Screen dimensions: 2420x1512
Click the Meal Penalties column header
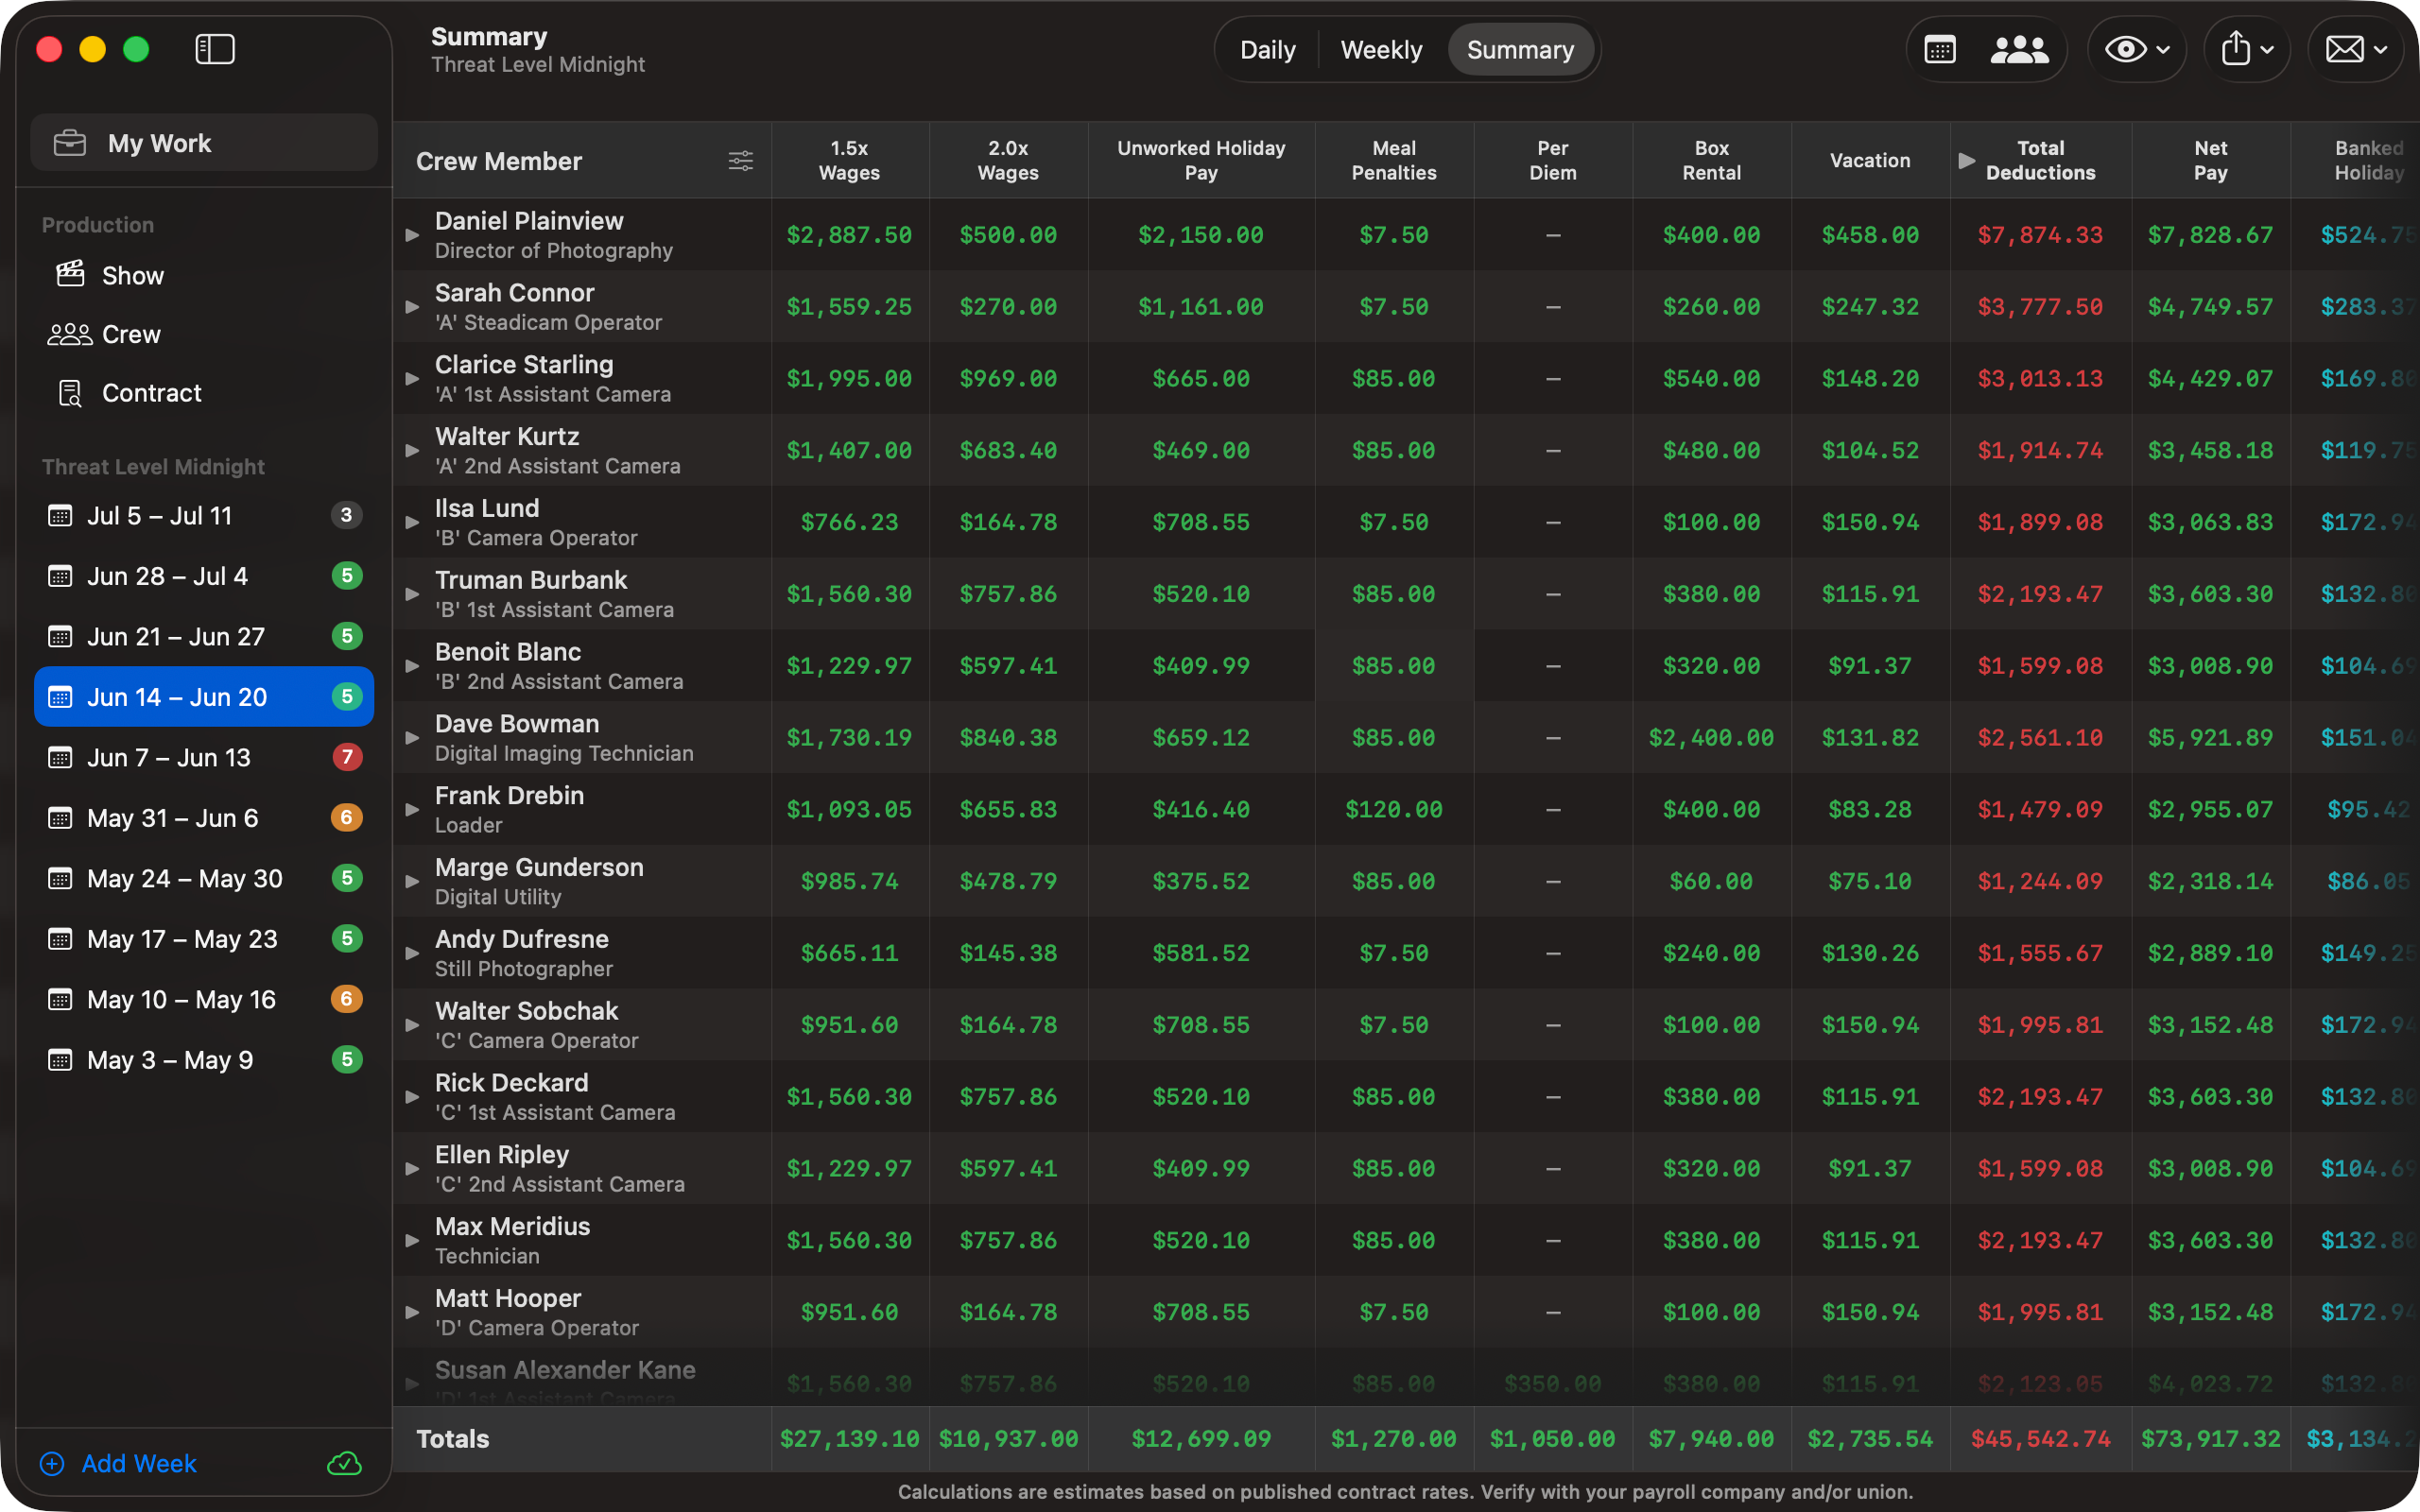pyautogui.click(x=1393, y=160)
